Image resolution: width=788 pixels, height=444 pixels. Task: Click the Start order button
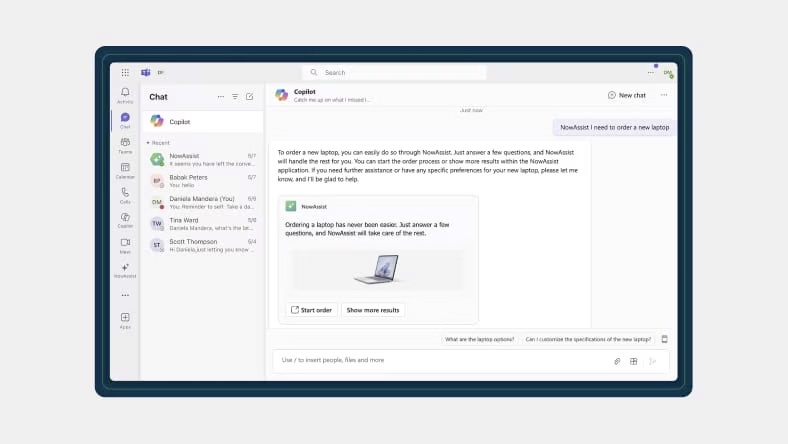(312, 310)
